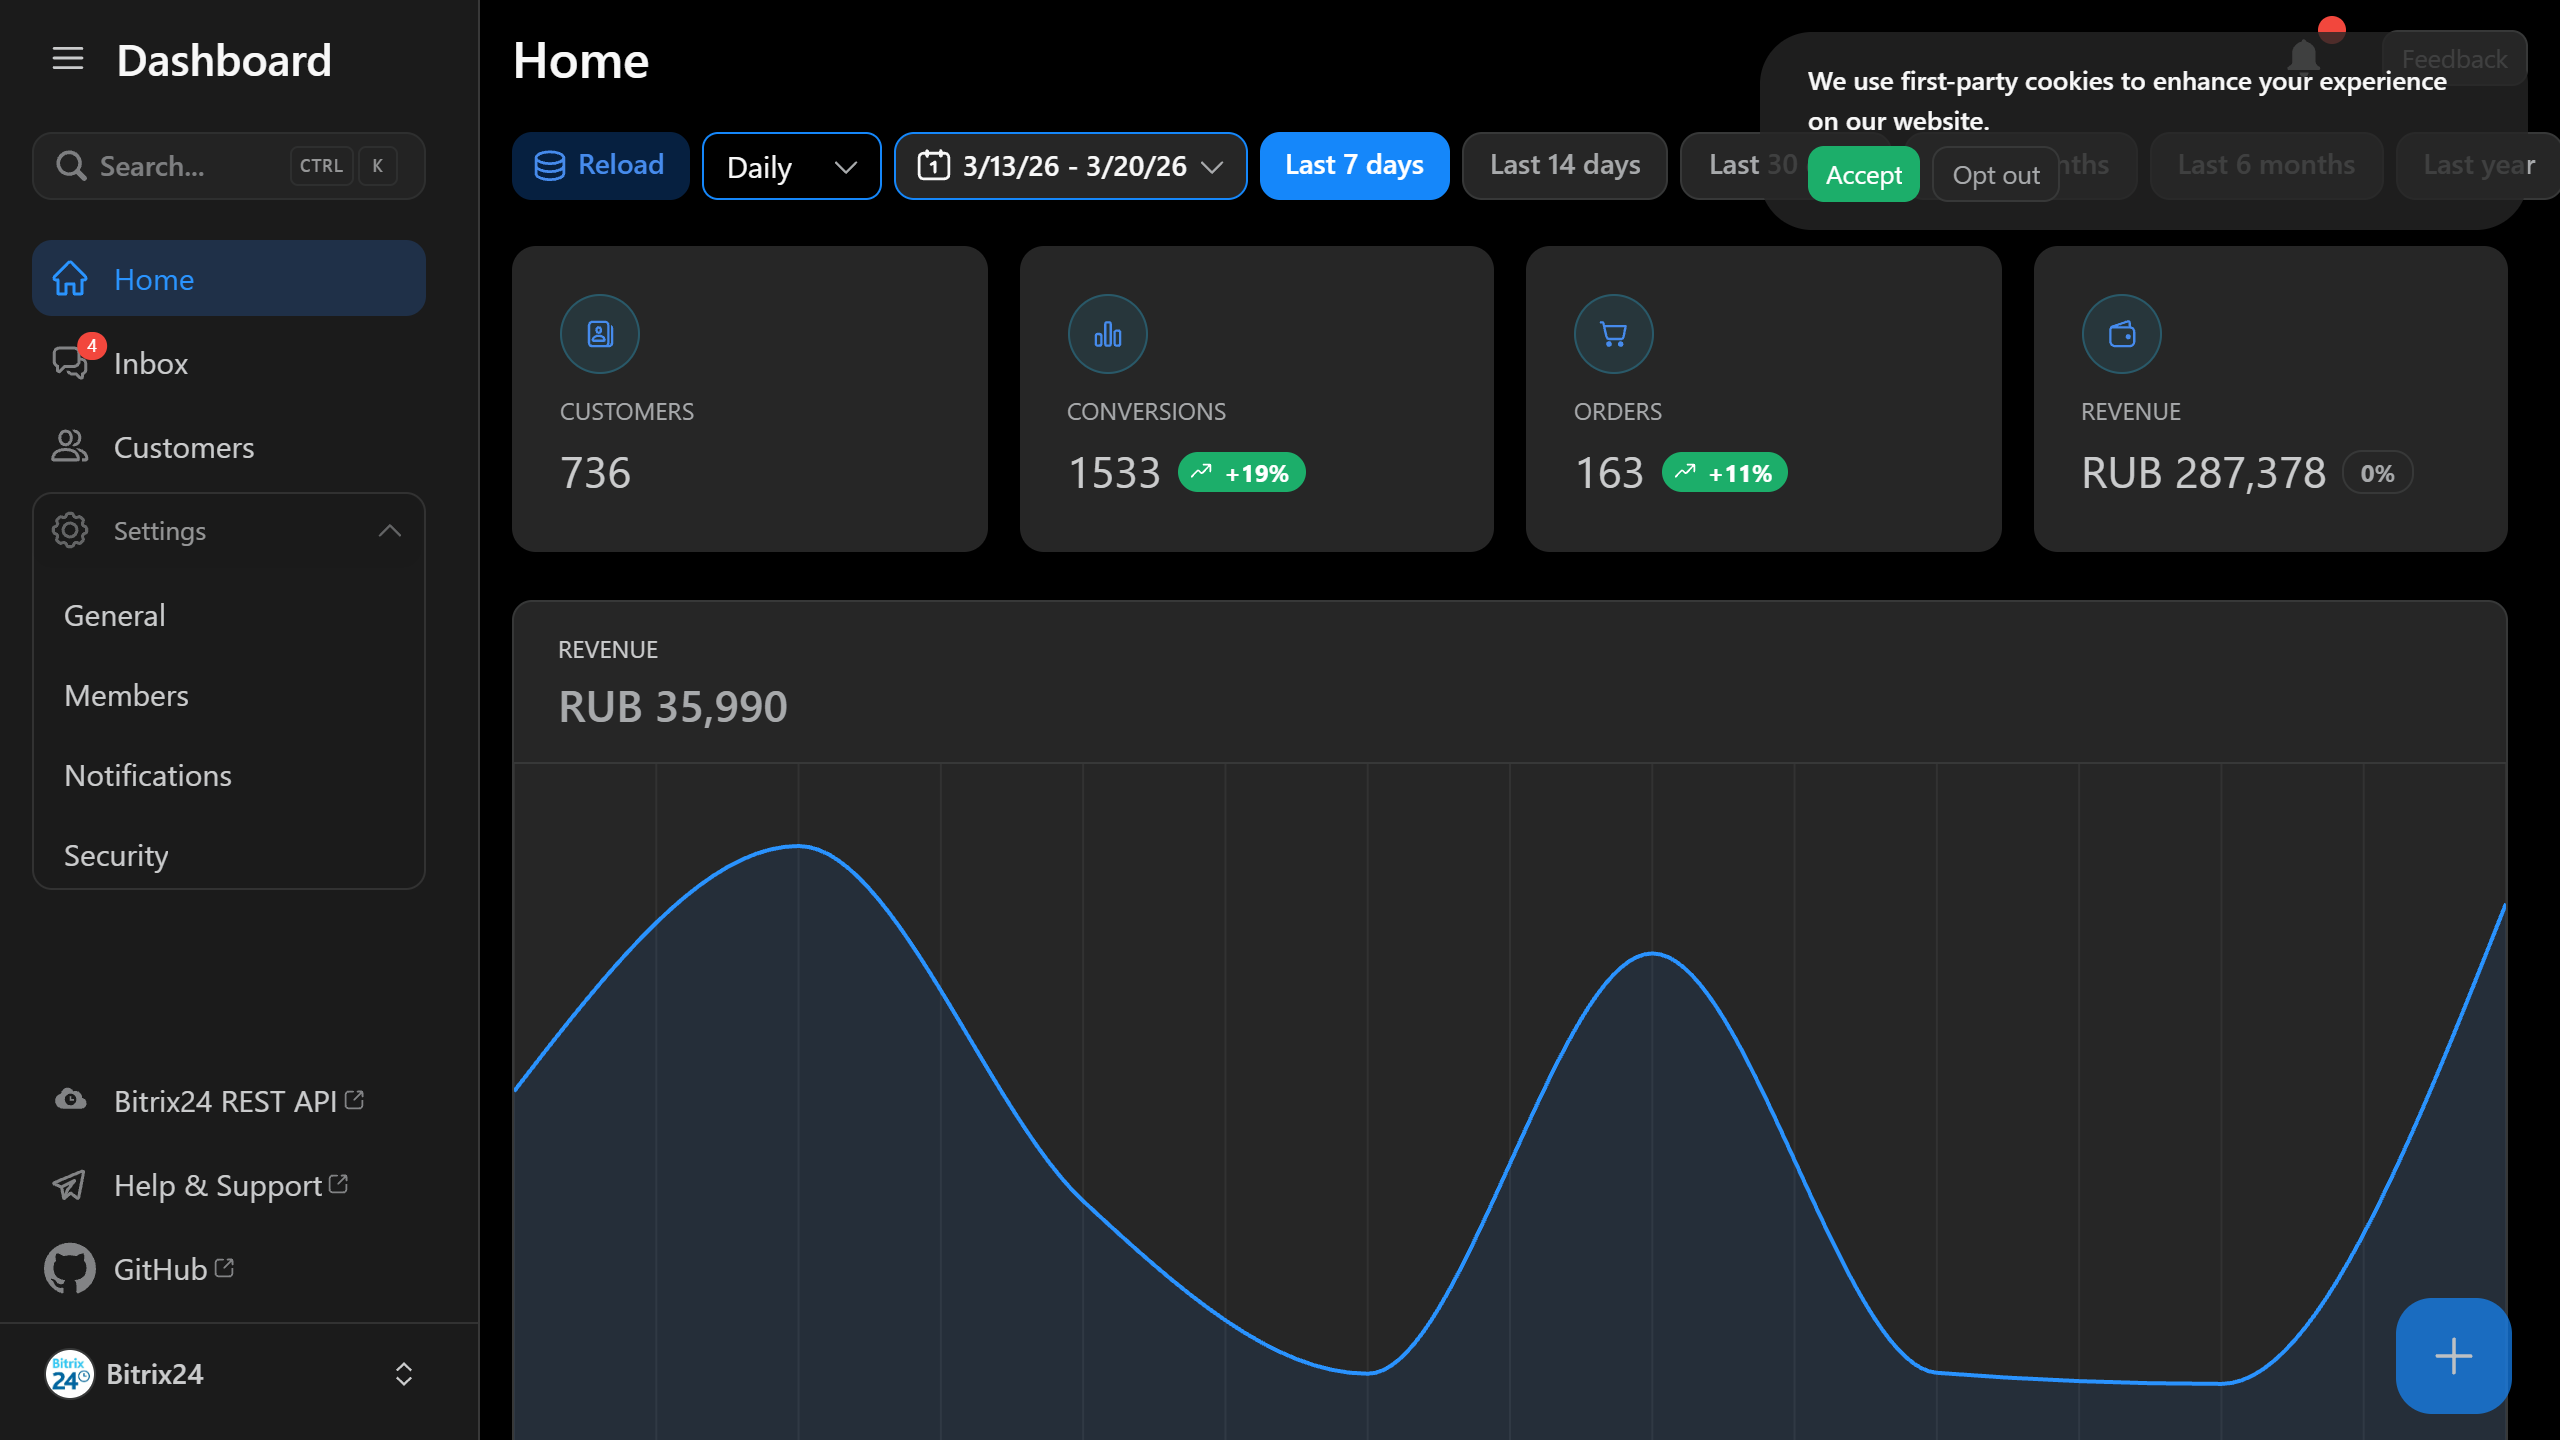Open the notifications bell
Image resolution: width=2560 pixels, height=1440 pixels.
tap(2304, 57)
